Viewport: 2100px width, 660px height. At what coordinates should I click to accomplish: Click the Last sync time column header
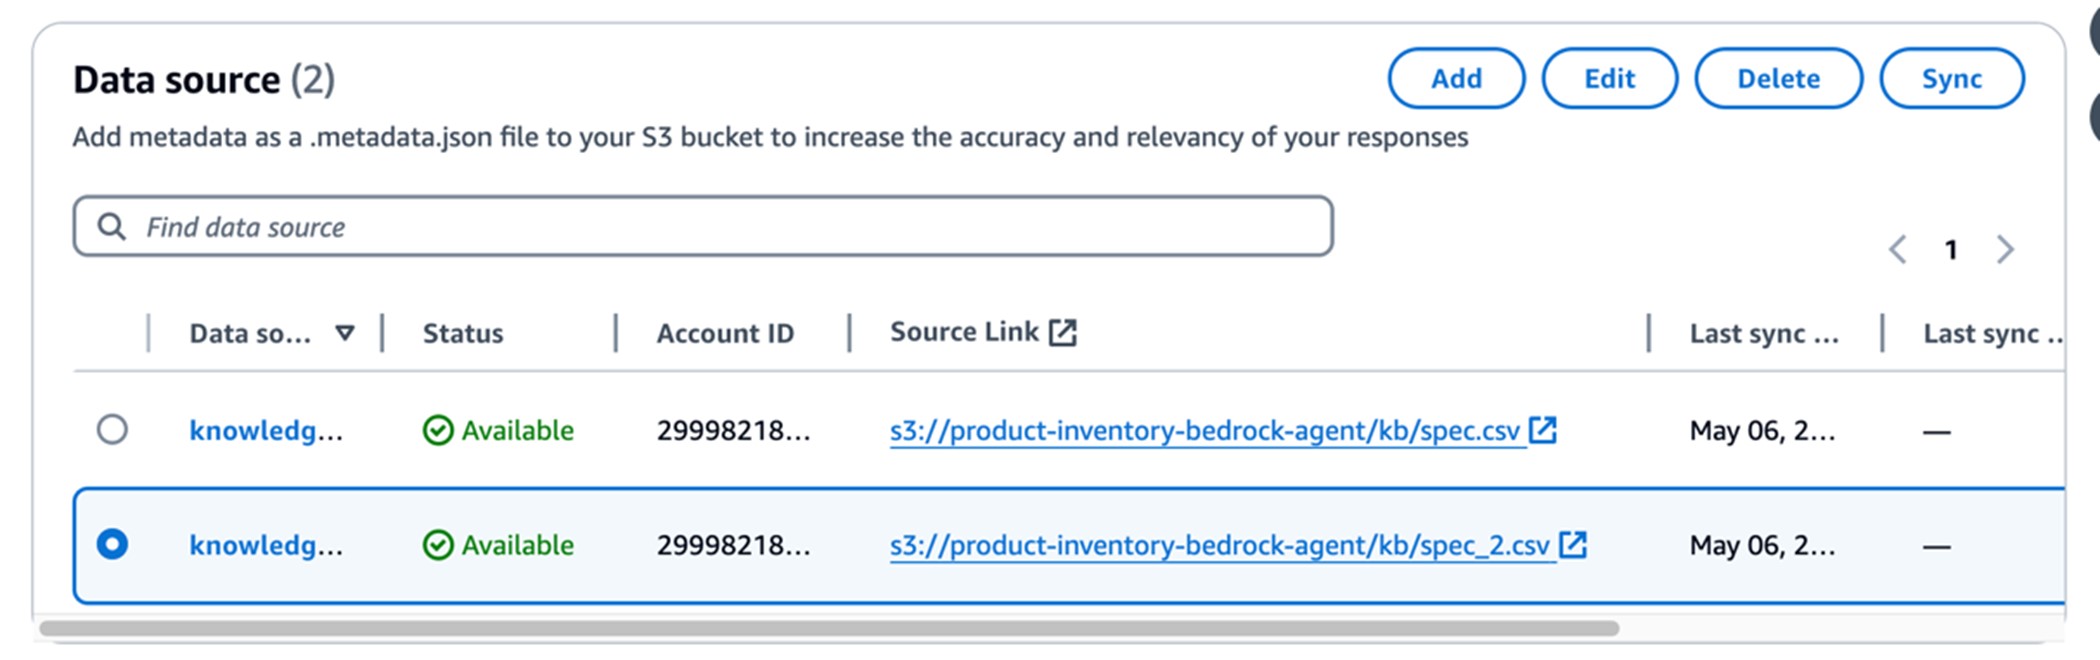(1764, 333)
